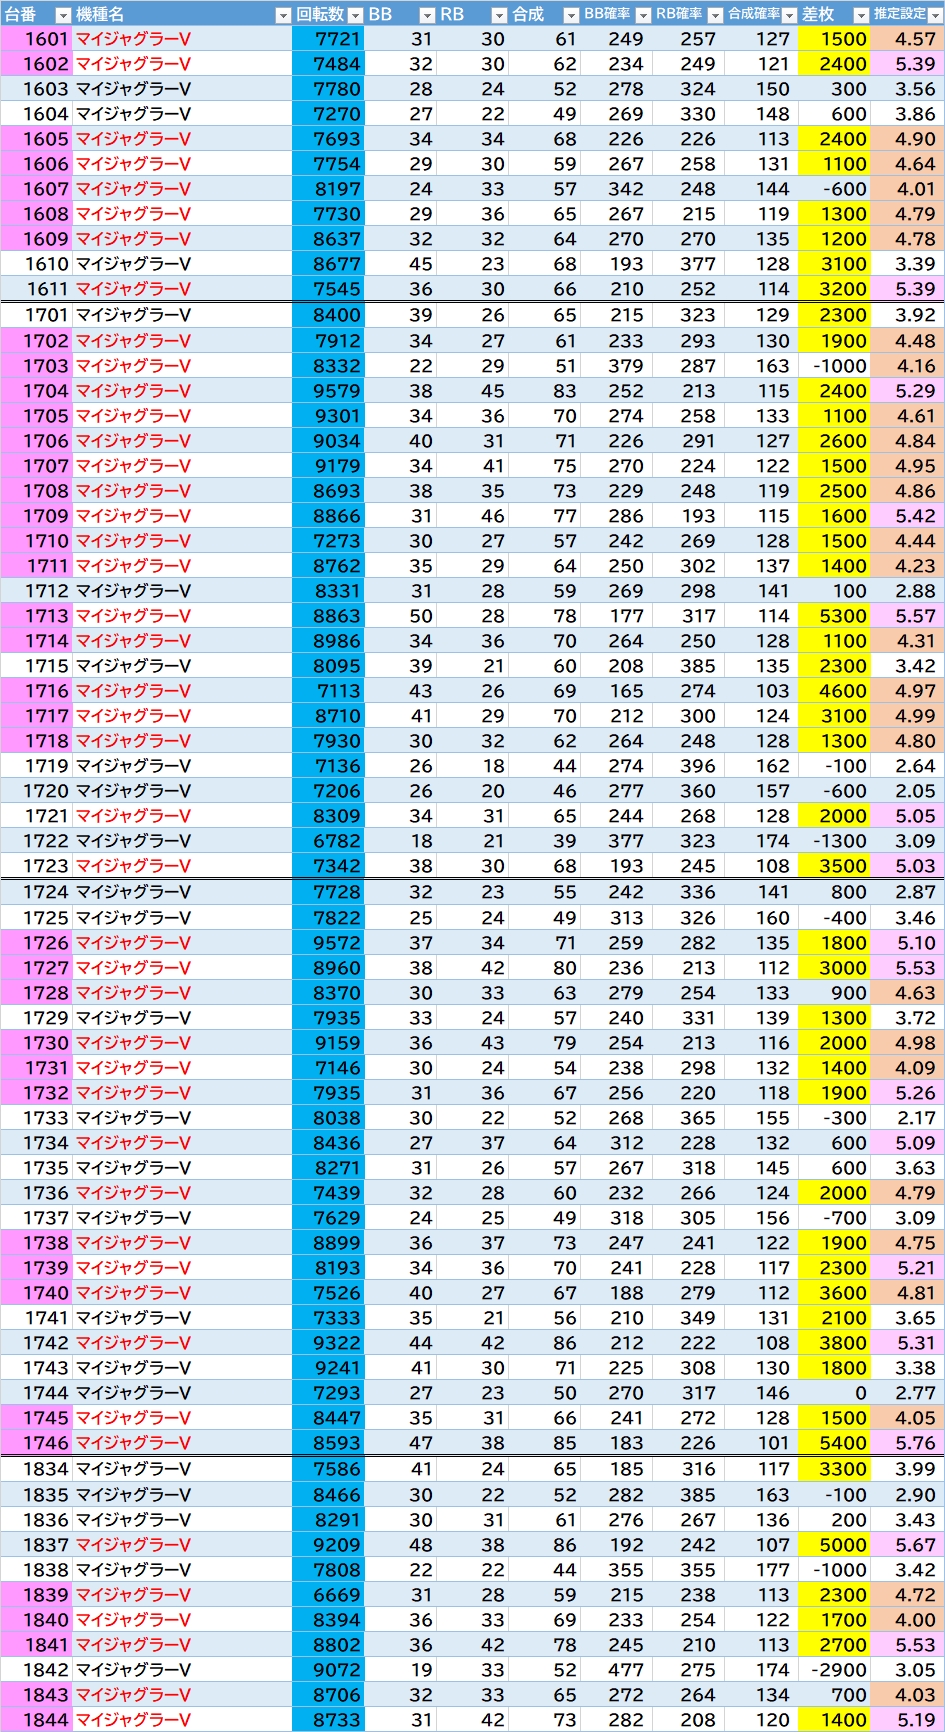Select the machine number 1601 cell
This screenshot has width=945, height=1732.
click(36, 39)
